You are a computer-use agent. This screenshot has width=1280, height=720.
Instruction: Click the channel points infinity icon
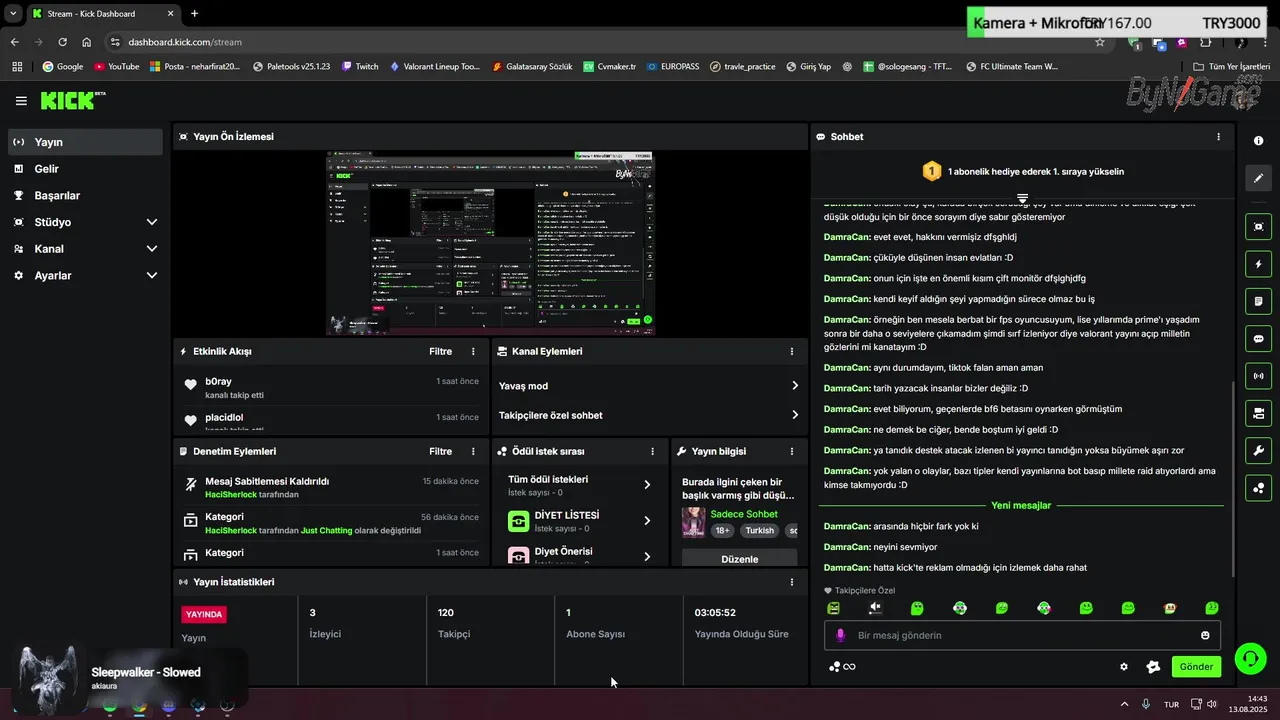(842, 667)
